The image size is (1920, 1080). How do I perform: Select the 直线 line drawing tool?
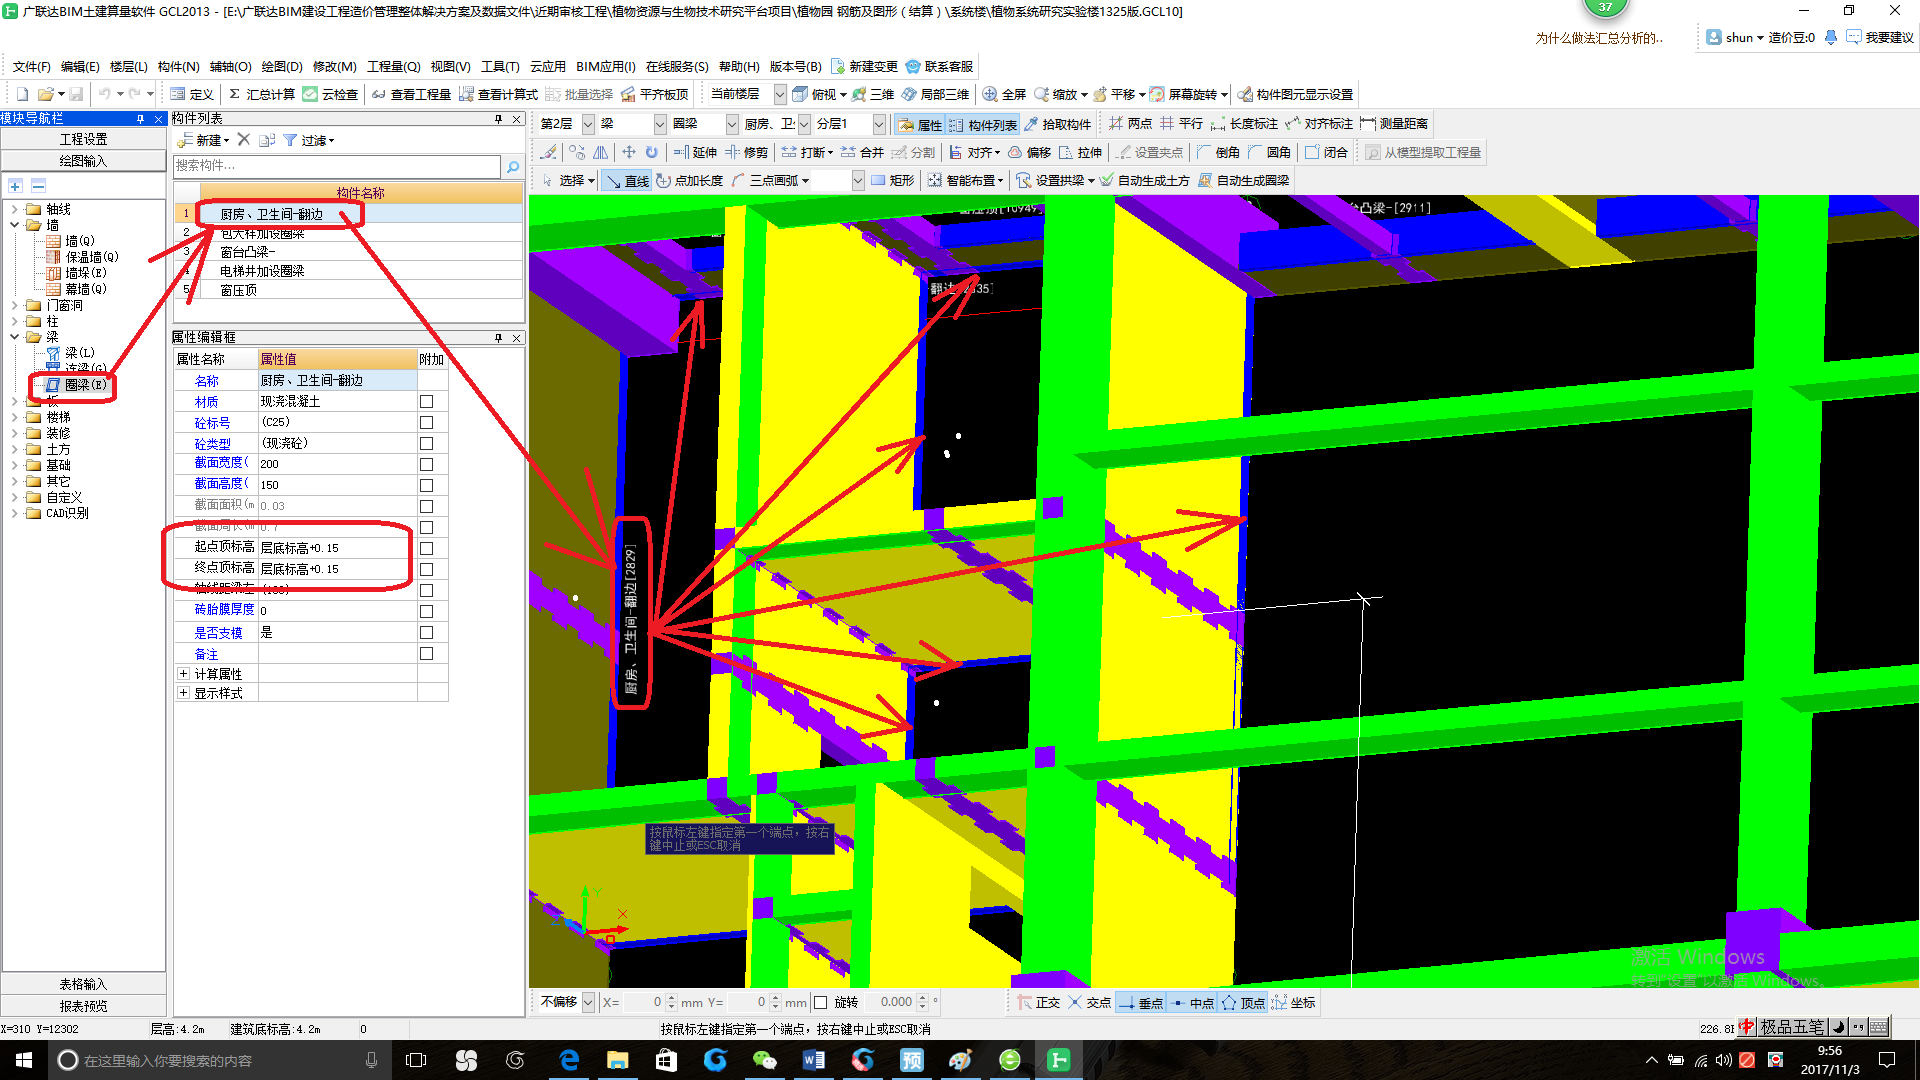[x=628, y=181]
